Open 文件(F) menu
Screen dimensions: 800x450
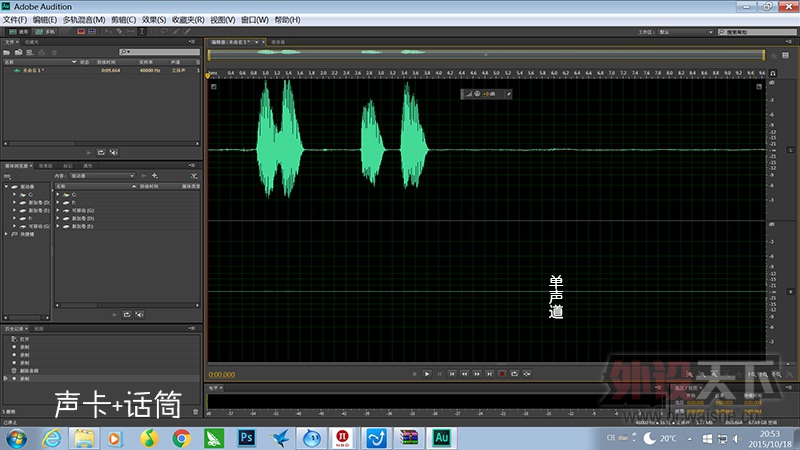coord(15,20)
